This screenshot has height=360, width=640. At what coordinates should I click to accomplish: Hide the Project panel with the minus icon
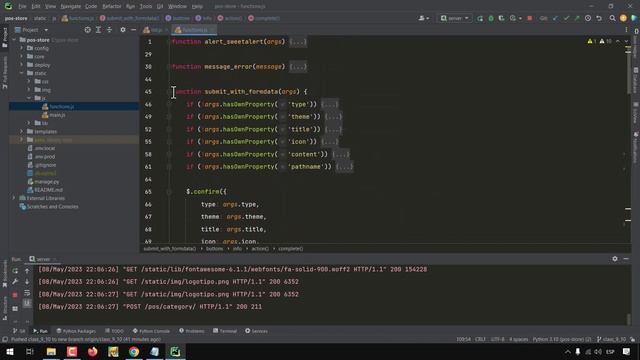pos(133,30)
